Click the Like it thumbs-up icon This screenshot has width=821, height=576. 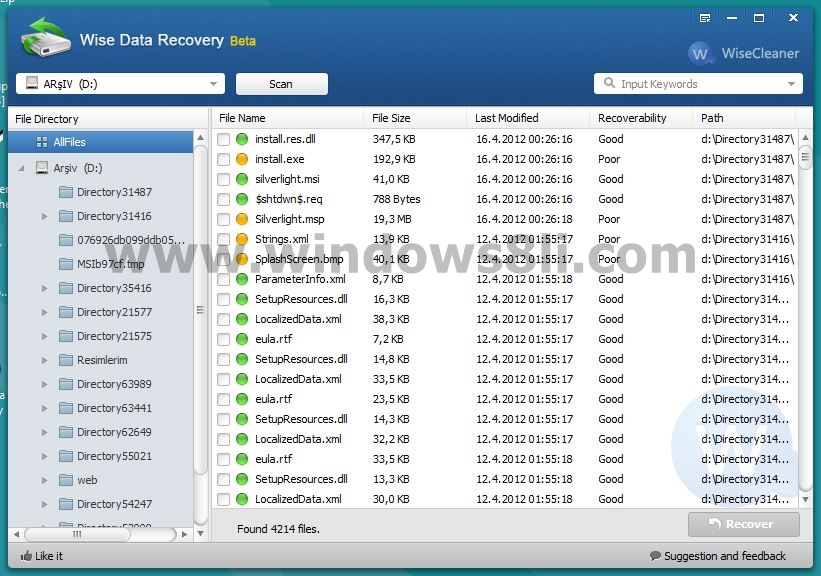tap(26, 556)
